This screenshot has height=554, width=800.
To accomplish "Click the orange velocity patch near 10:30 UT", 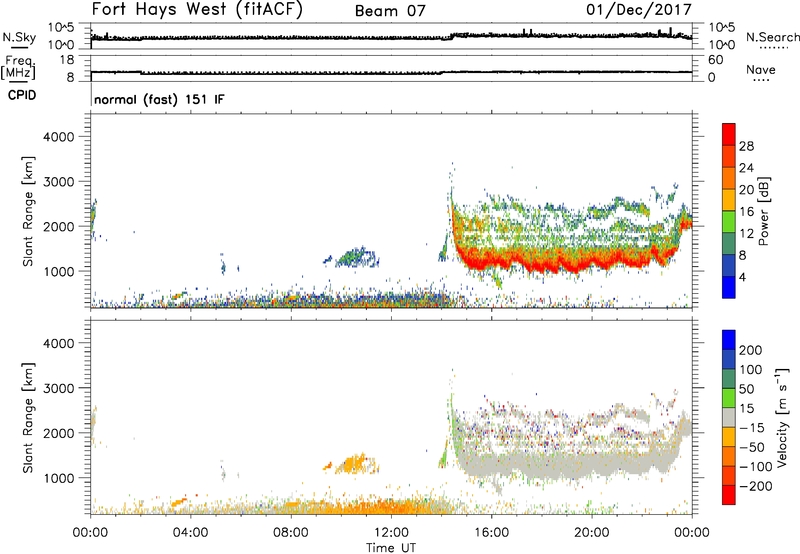I will [x=354, y=464].
